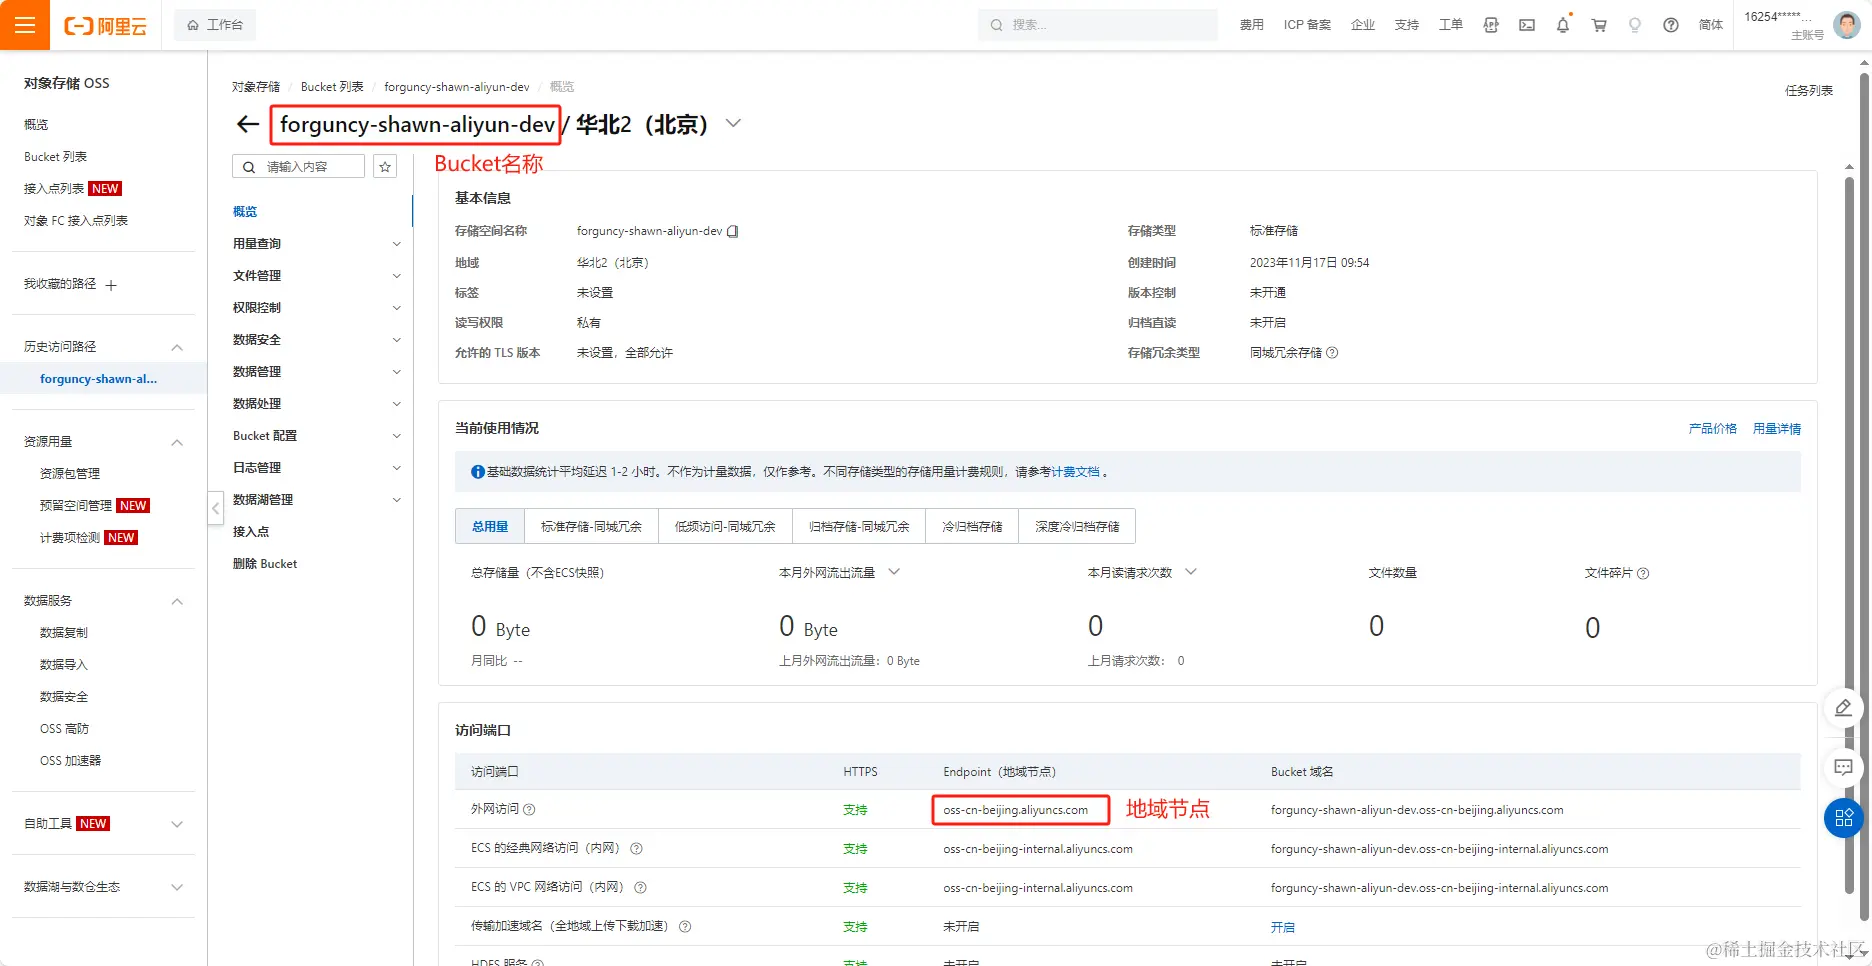The height and width of the screenshot is (966, 1872).
Task: Show help for 传输加速域名
Action: click(685, 927)
